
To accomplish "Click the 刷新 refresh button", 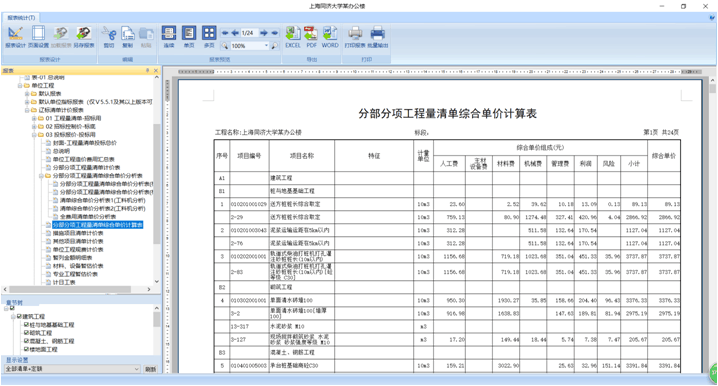I will coord(151,369).
